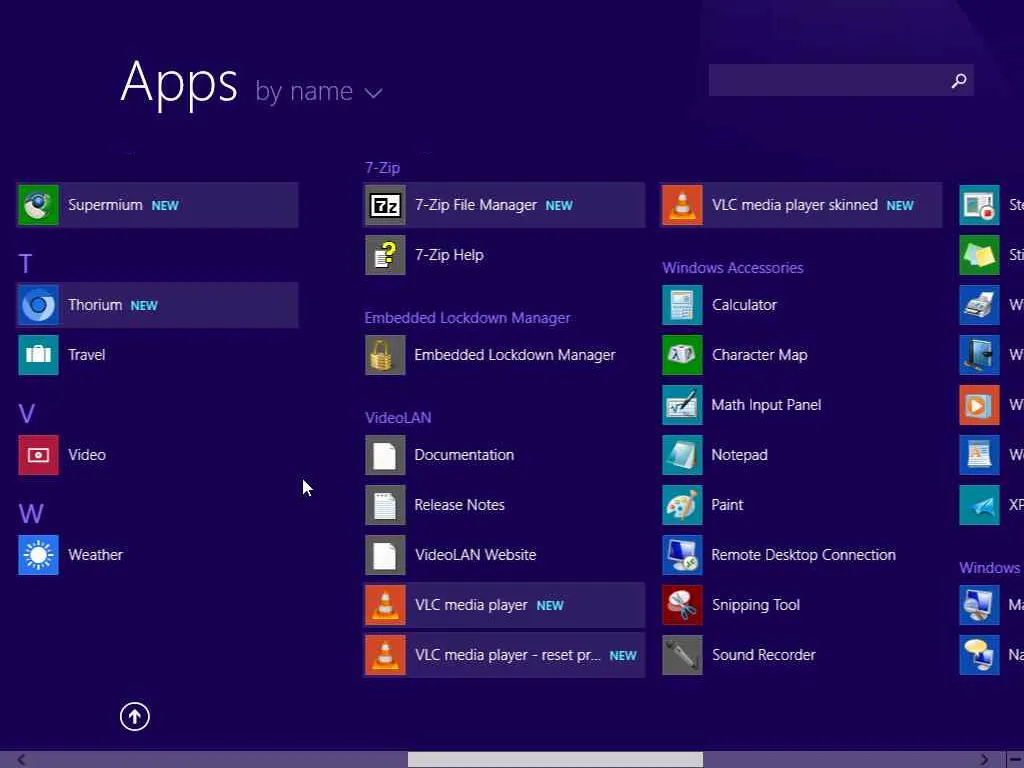The width and height of the screenshot is (1024, 768).
Task: Open the red Video app icon
Action: tap(39, 455)
